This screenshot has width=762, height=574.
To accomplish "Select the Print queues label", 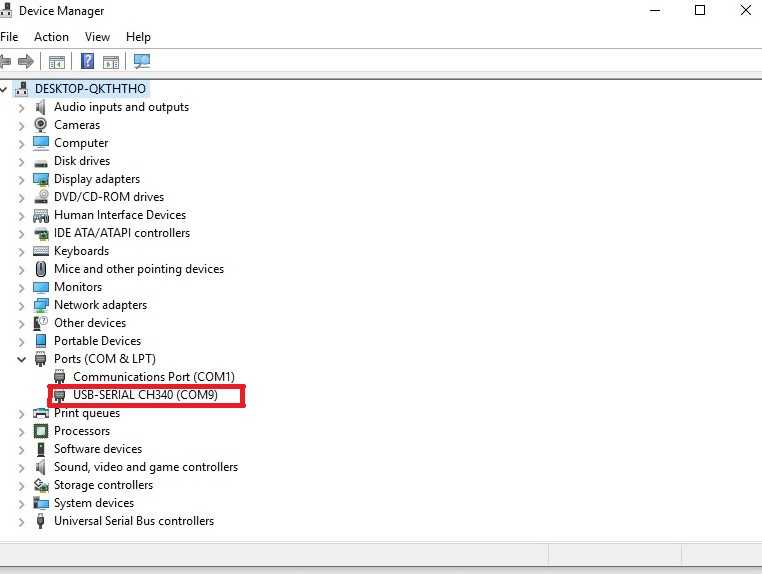I will (x=87, y=413).
